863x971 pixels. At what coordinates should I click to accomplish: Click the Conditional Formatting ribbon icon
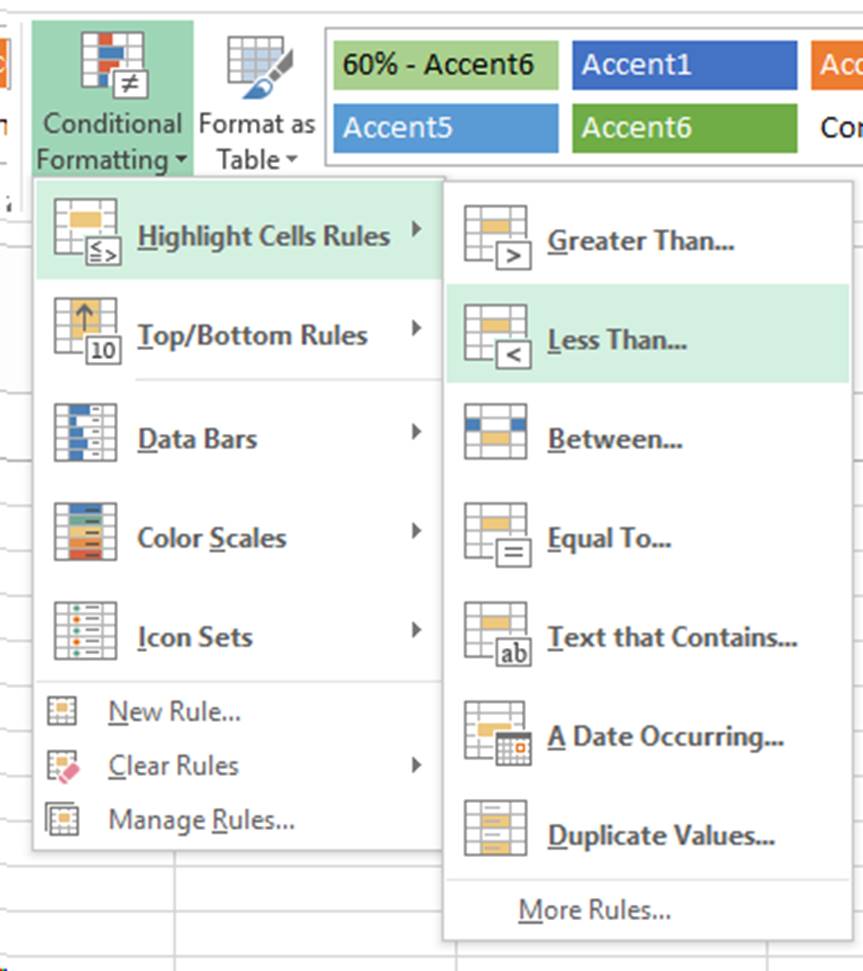click(115, 65)
